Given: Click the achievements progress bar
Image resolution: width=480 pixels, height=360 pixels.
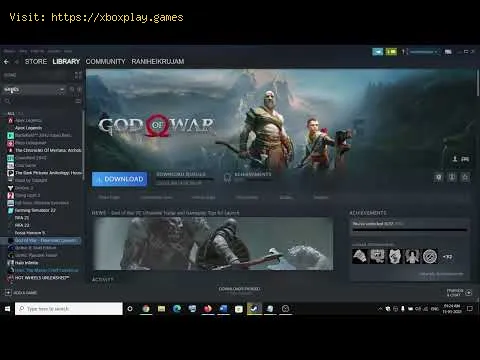Looking at the screenshot, I should point(409,230).
